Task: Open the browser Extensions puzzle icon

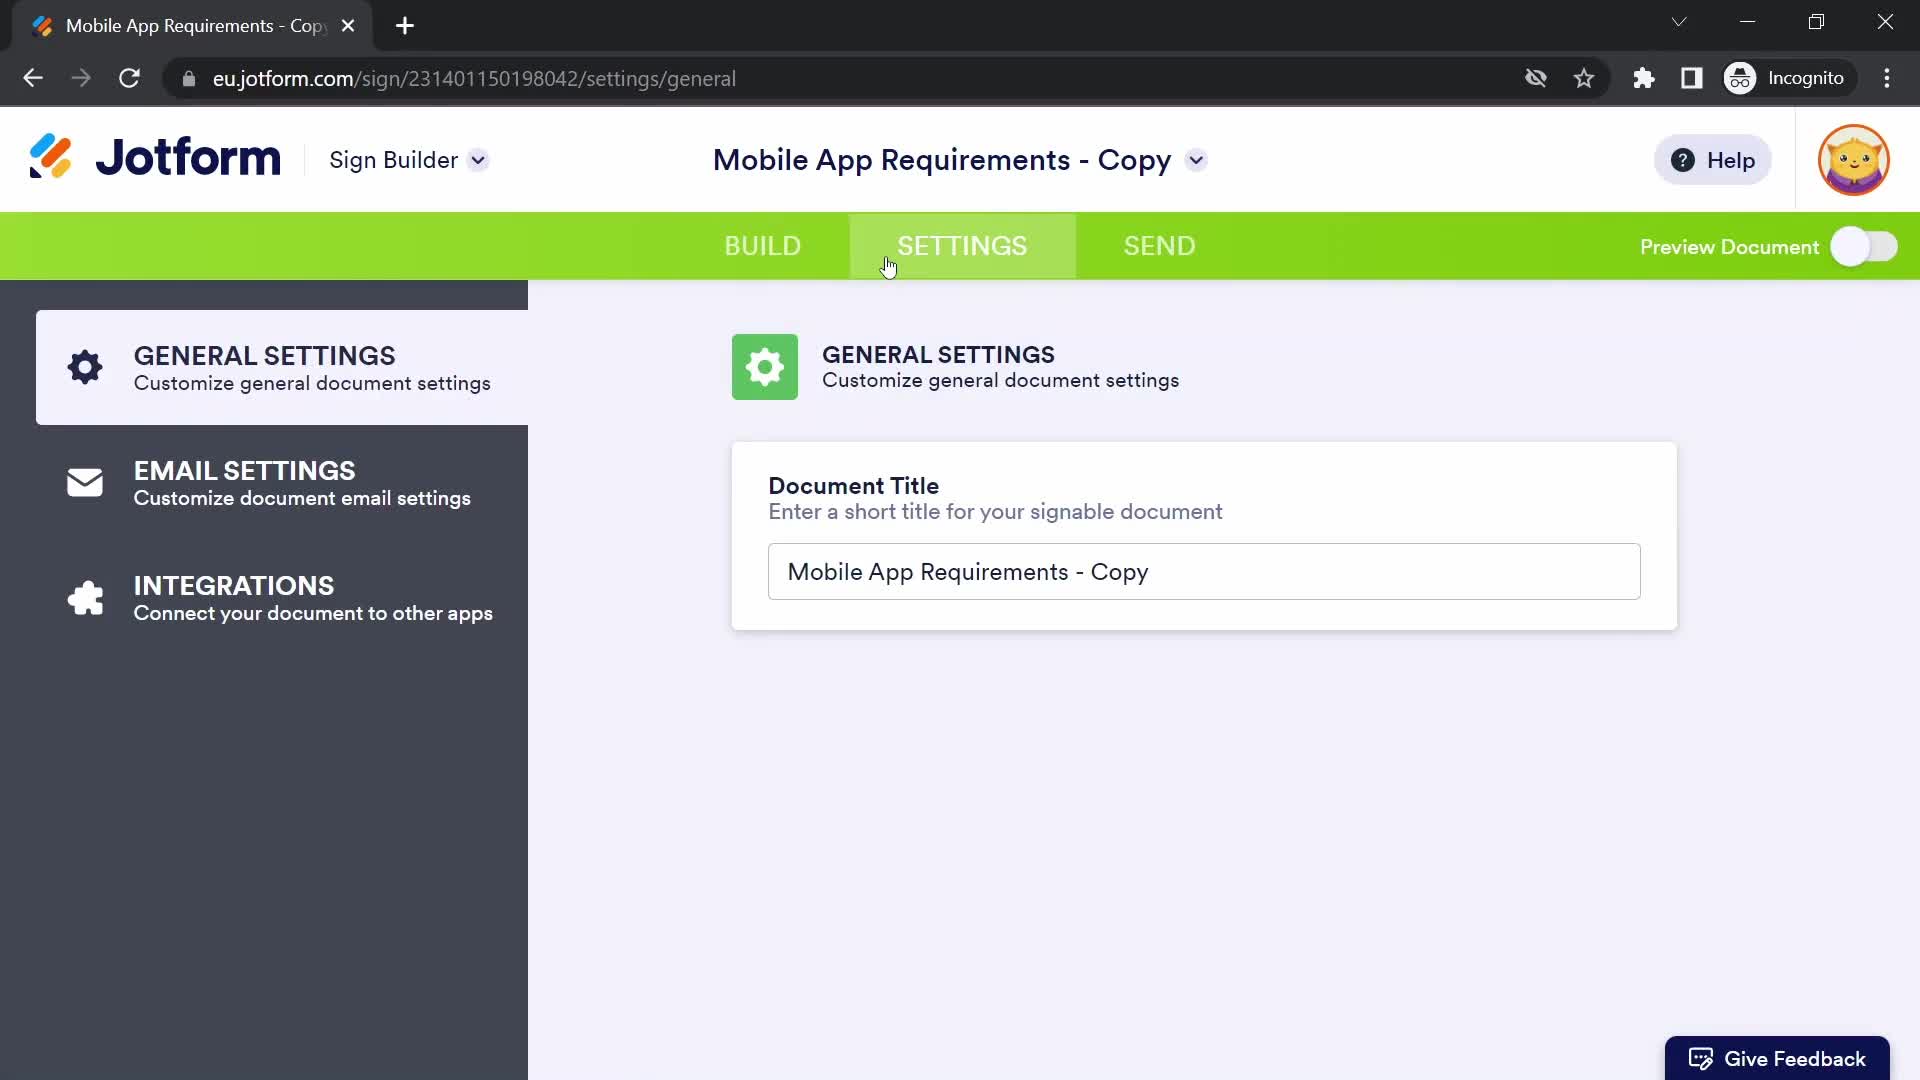Action: click(x=1644, y=78)
